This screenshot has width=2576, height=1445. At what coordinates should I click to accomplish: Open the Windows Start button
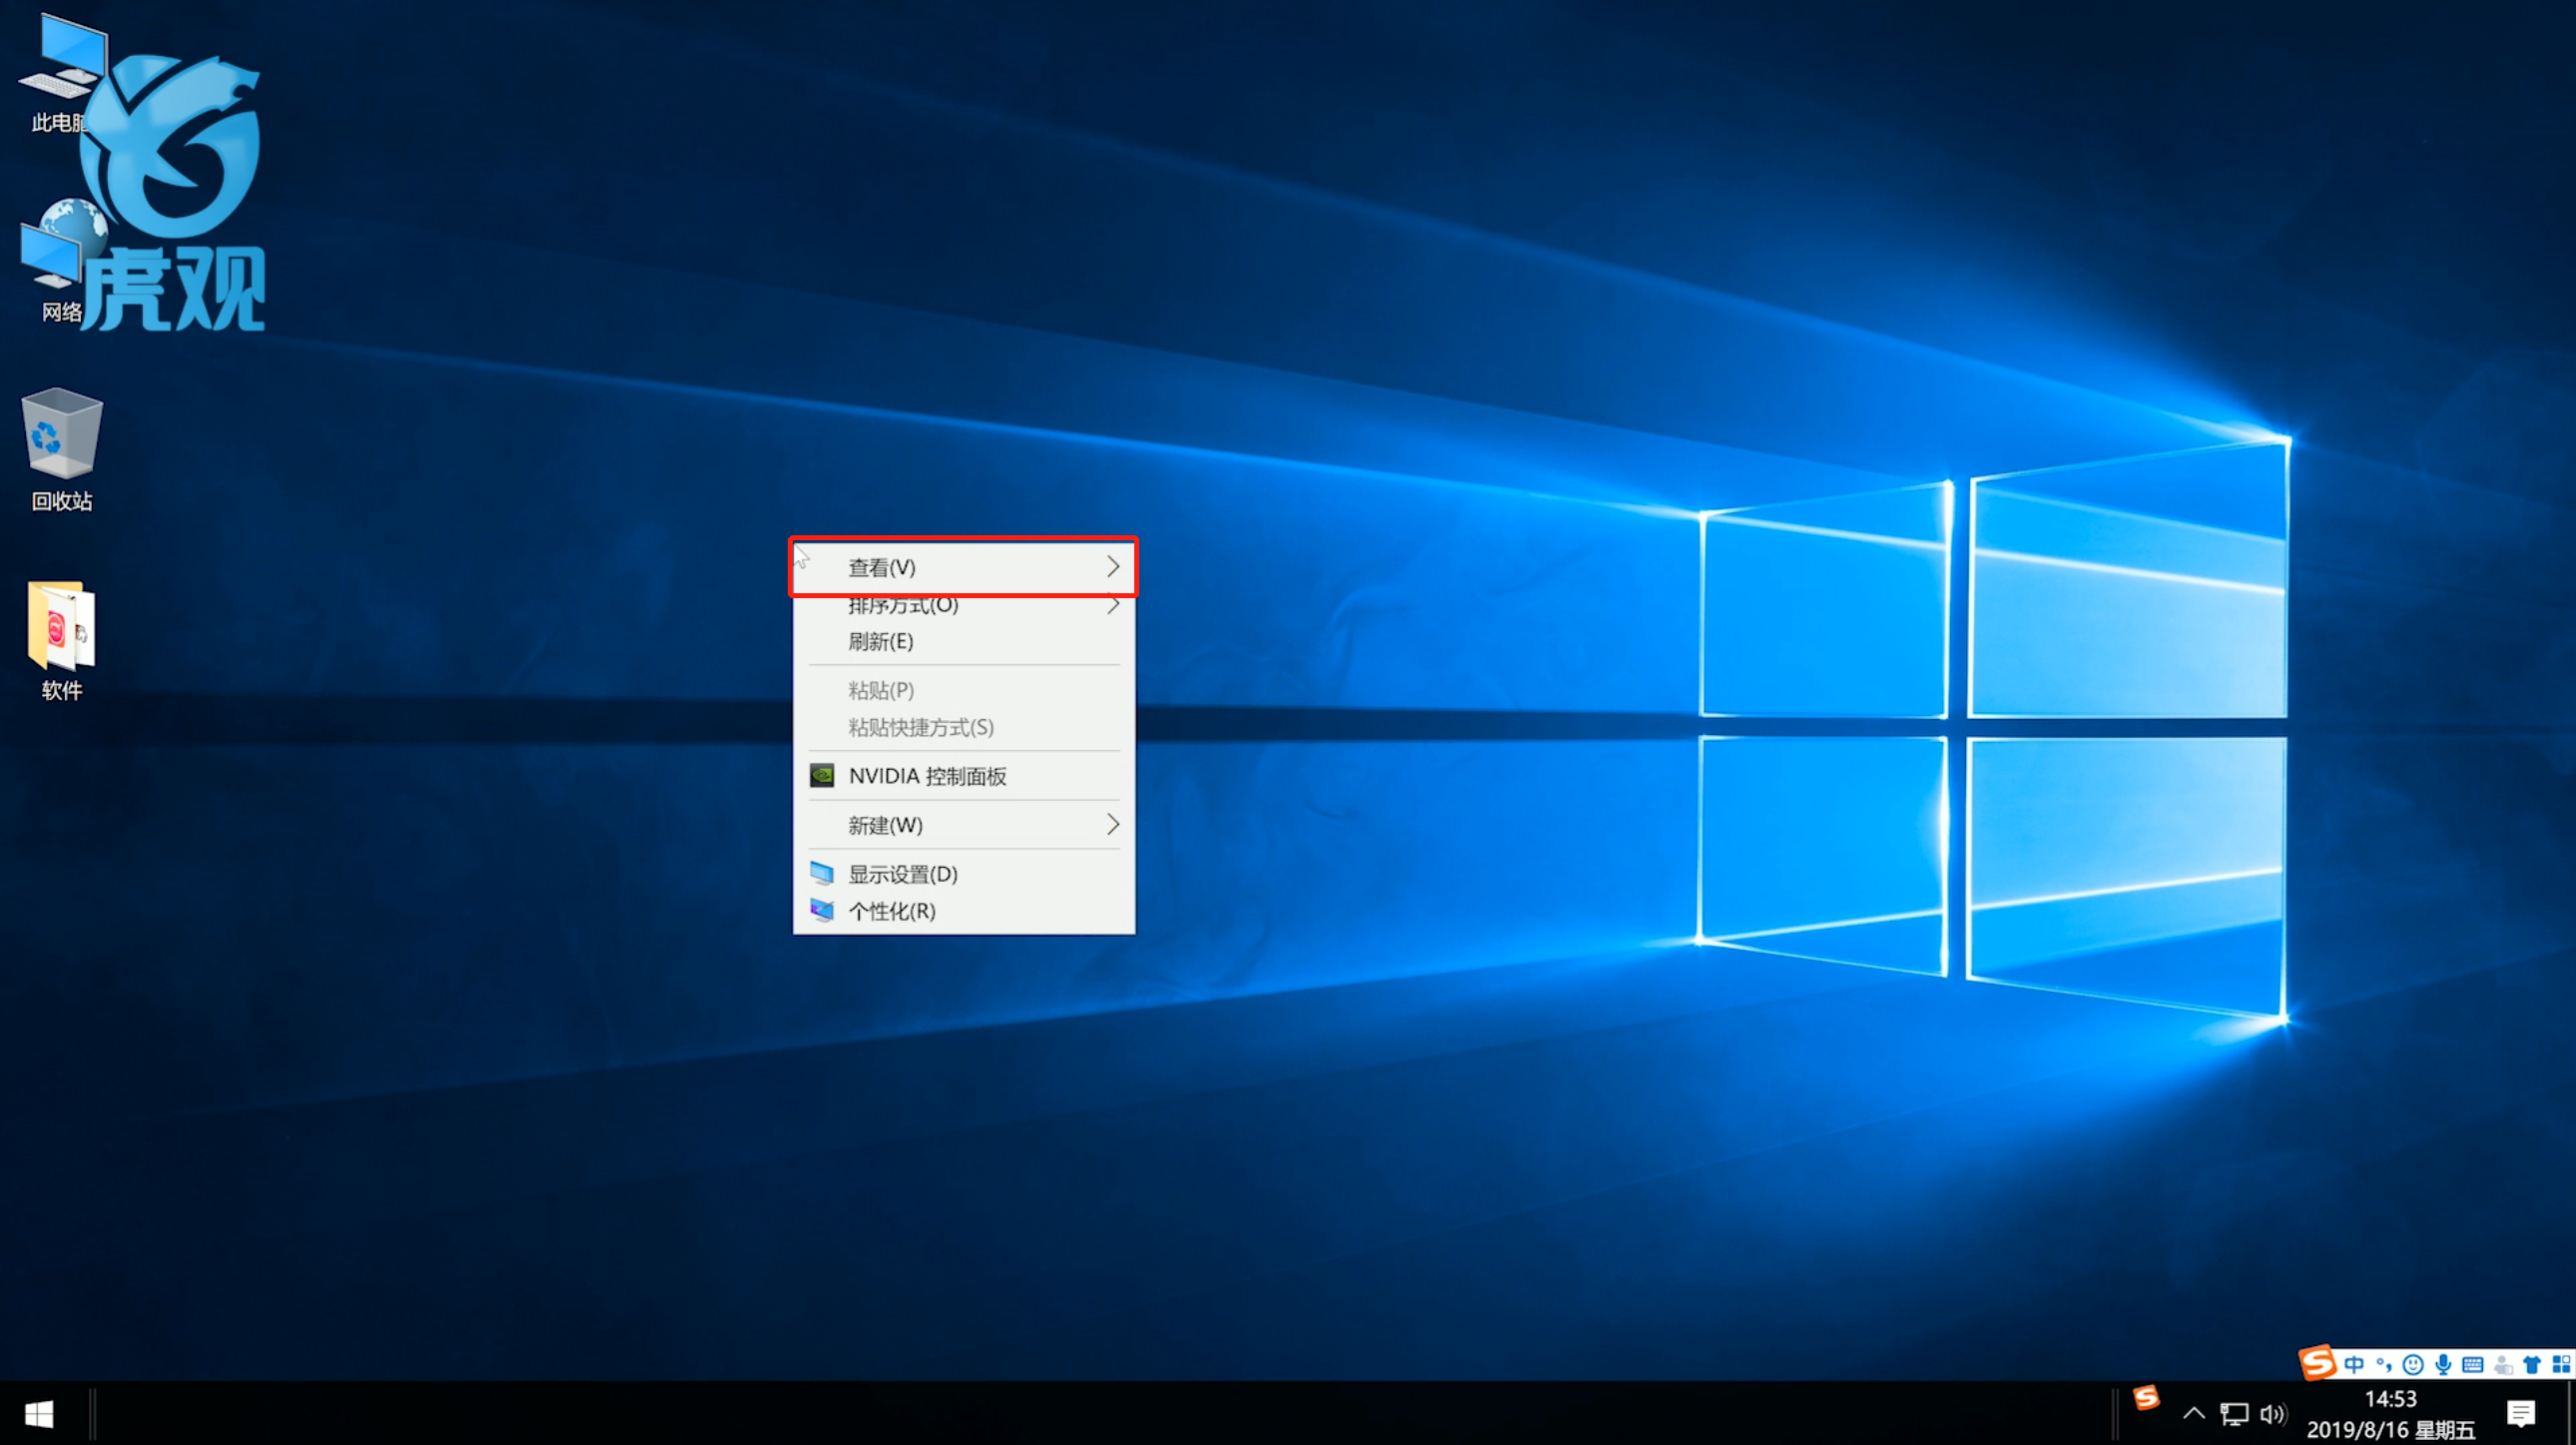click(39, 1413)
